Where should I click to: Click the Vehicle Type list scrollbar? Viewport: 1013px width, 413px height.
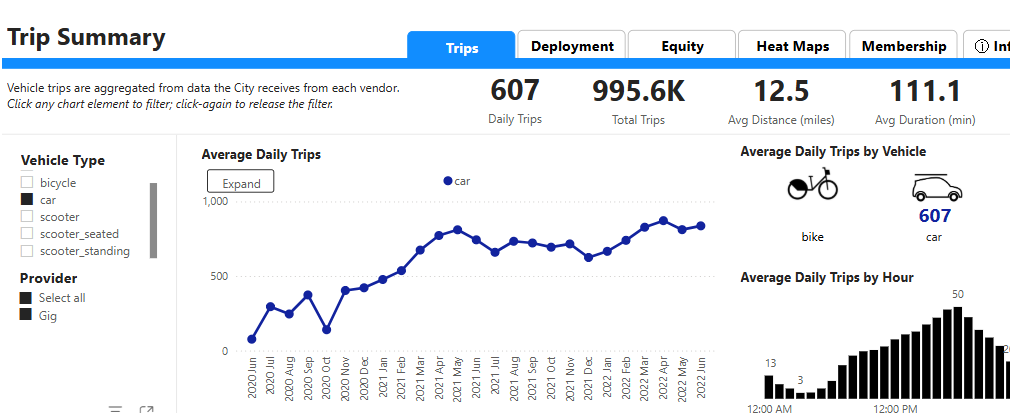tap(153, 220)
